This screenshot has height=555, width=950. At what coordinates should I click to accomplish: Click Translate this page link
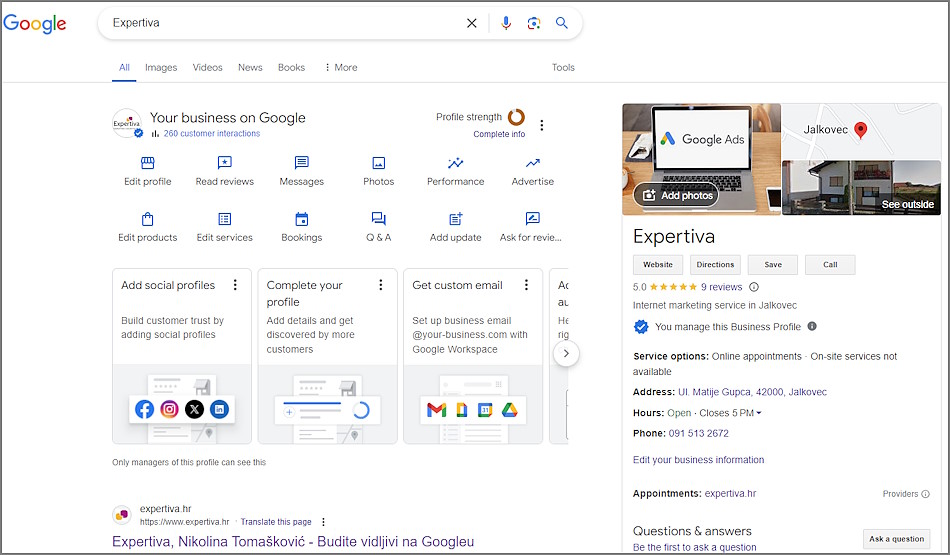point(276,522)
